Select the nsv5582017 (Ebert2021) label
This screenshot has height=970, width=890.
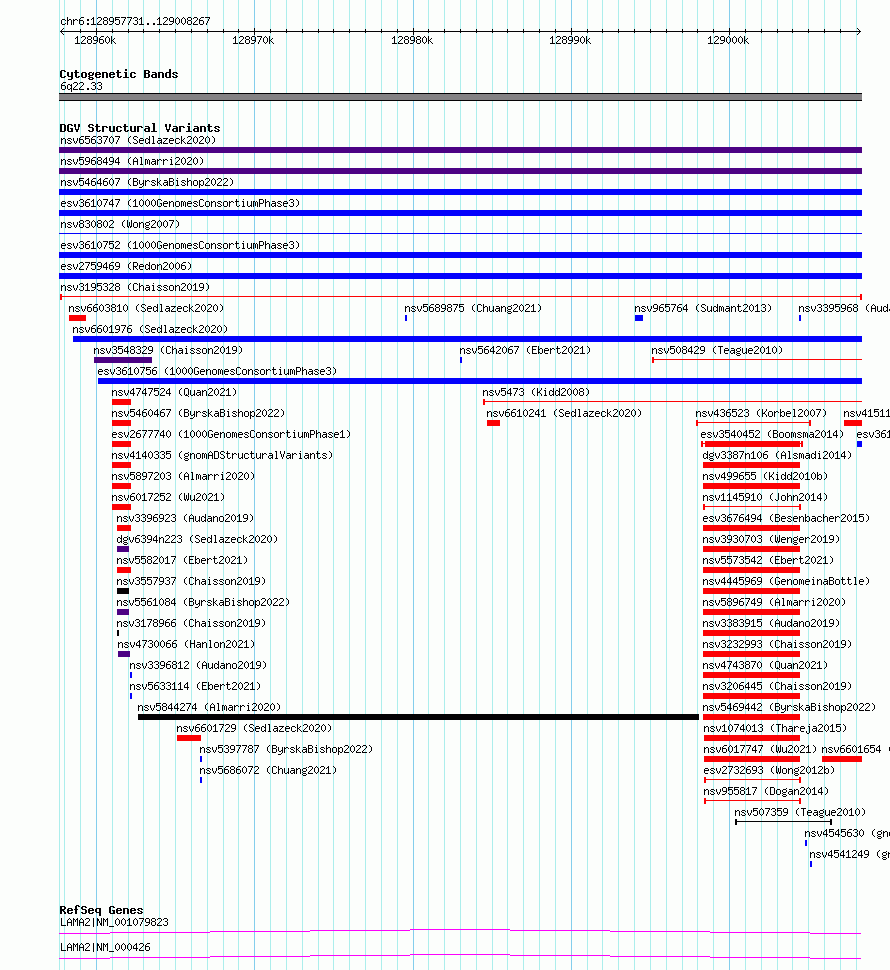tap(182, 561)
